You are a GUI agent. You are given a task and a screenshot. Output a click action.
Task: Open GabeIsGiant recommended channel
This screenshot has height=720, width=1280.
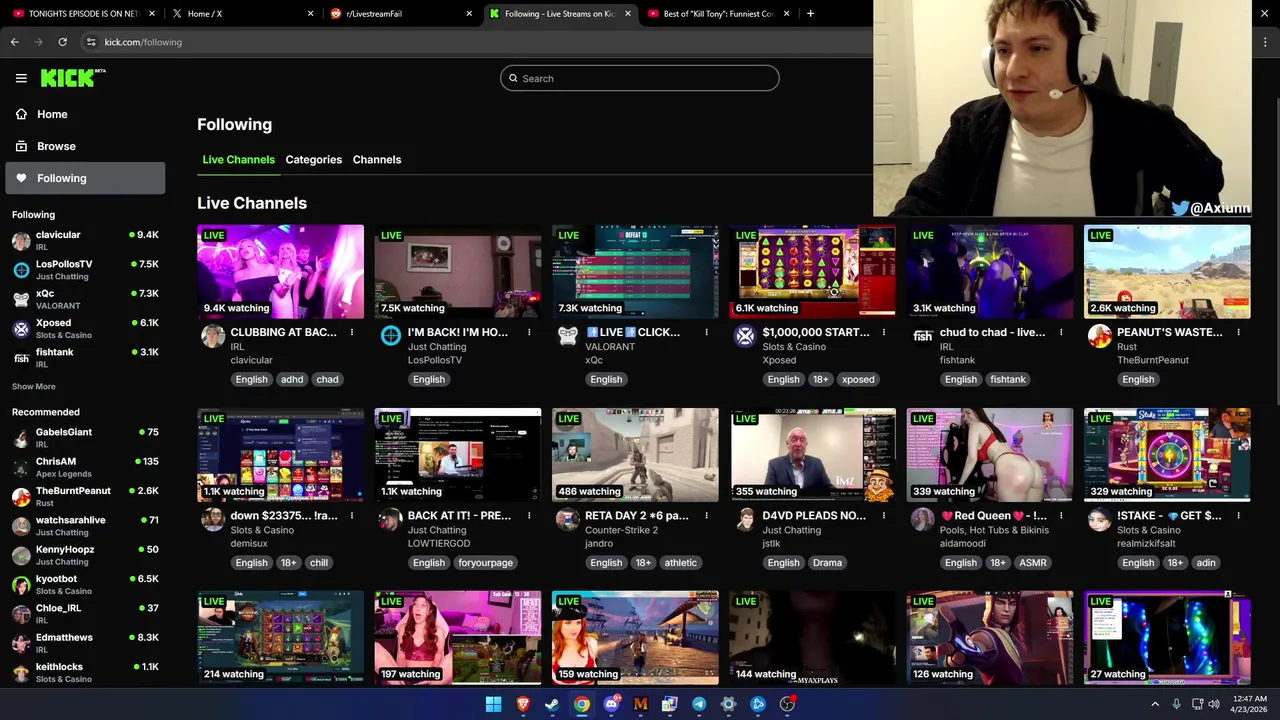[85, 438]
